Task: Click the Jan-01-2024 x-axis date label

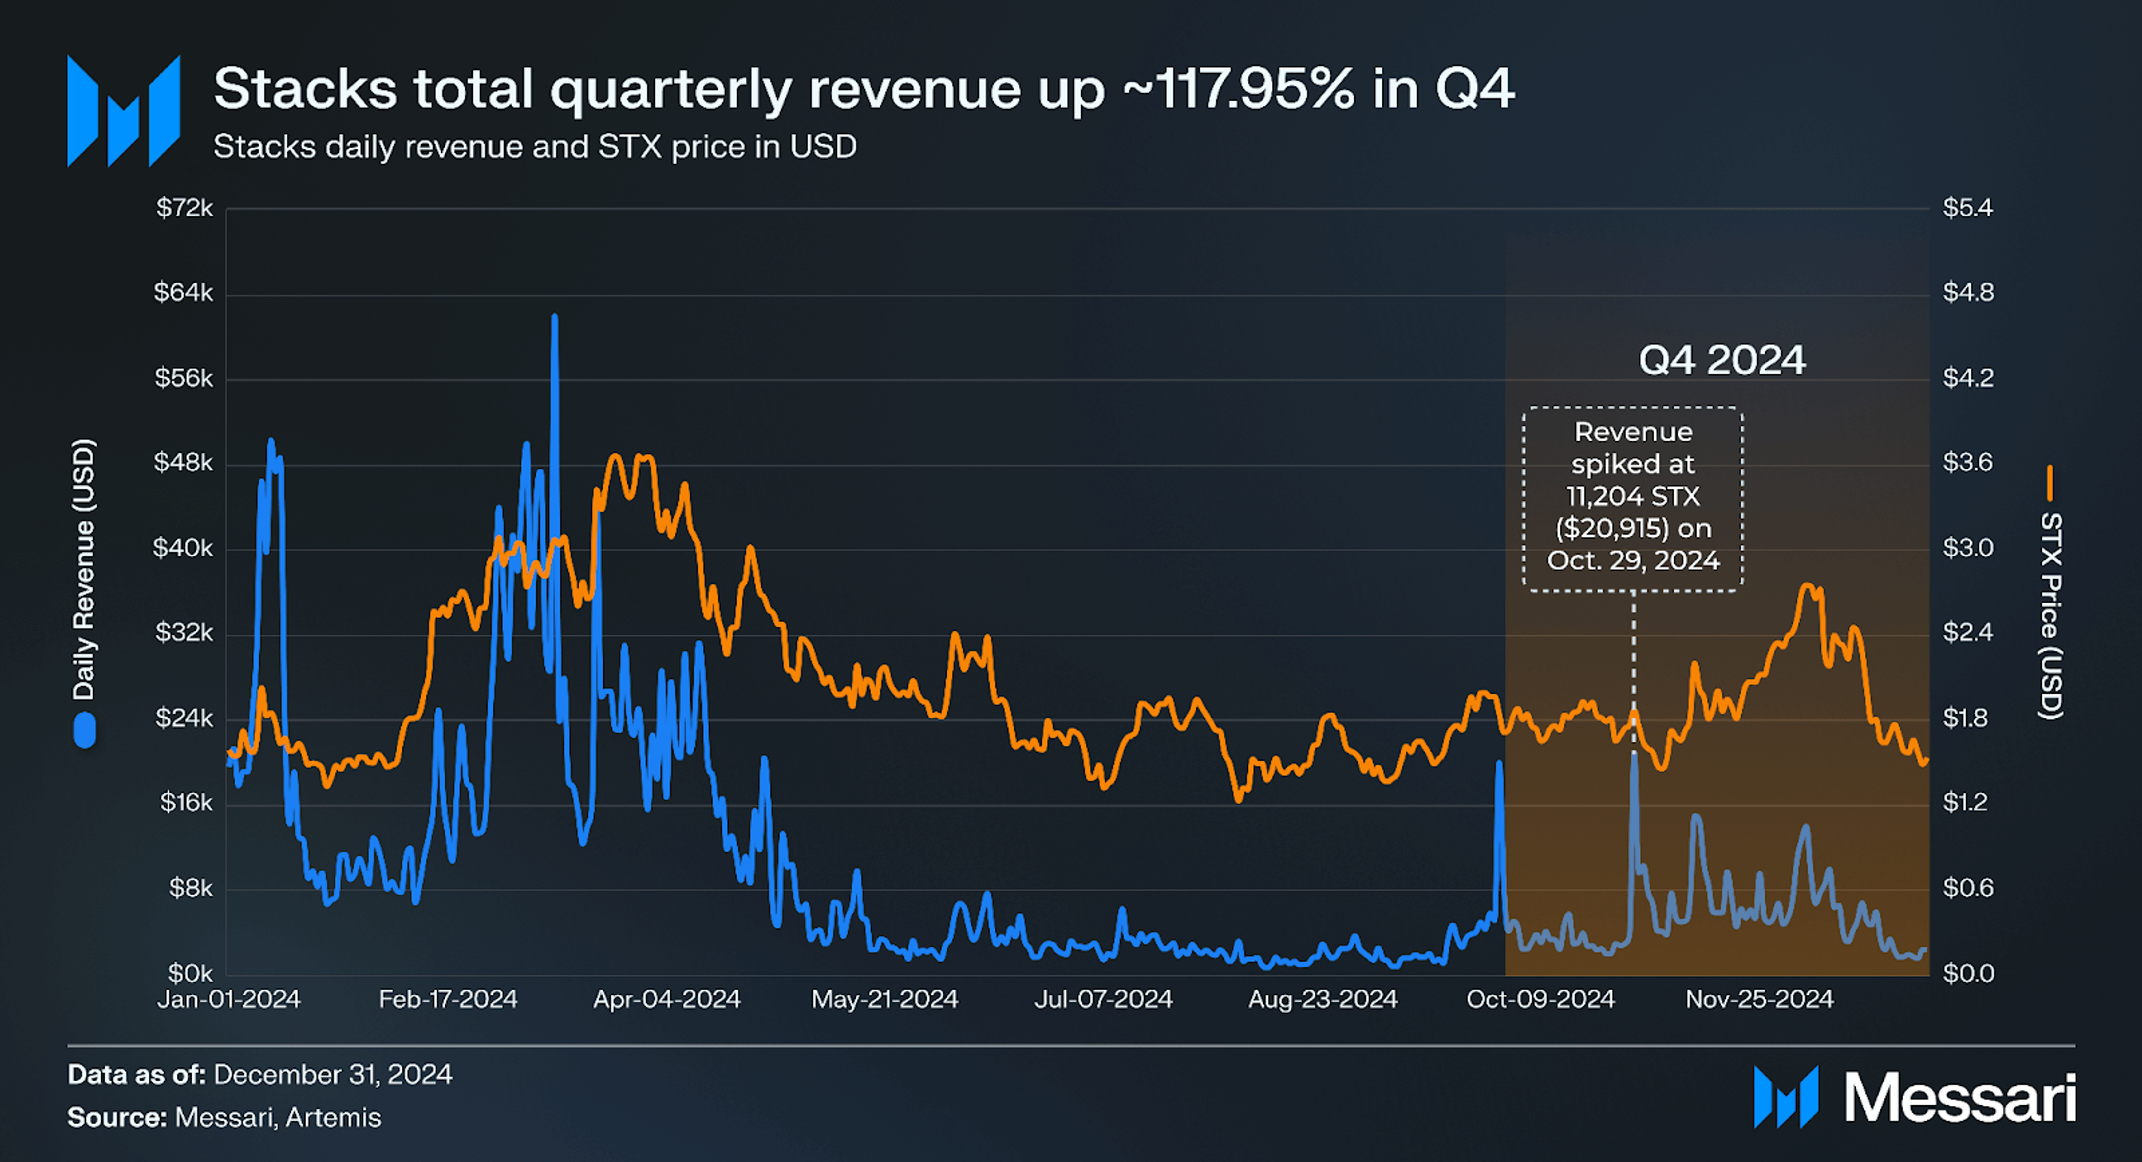Action: [x=229, y=999]
